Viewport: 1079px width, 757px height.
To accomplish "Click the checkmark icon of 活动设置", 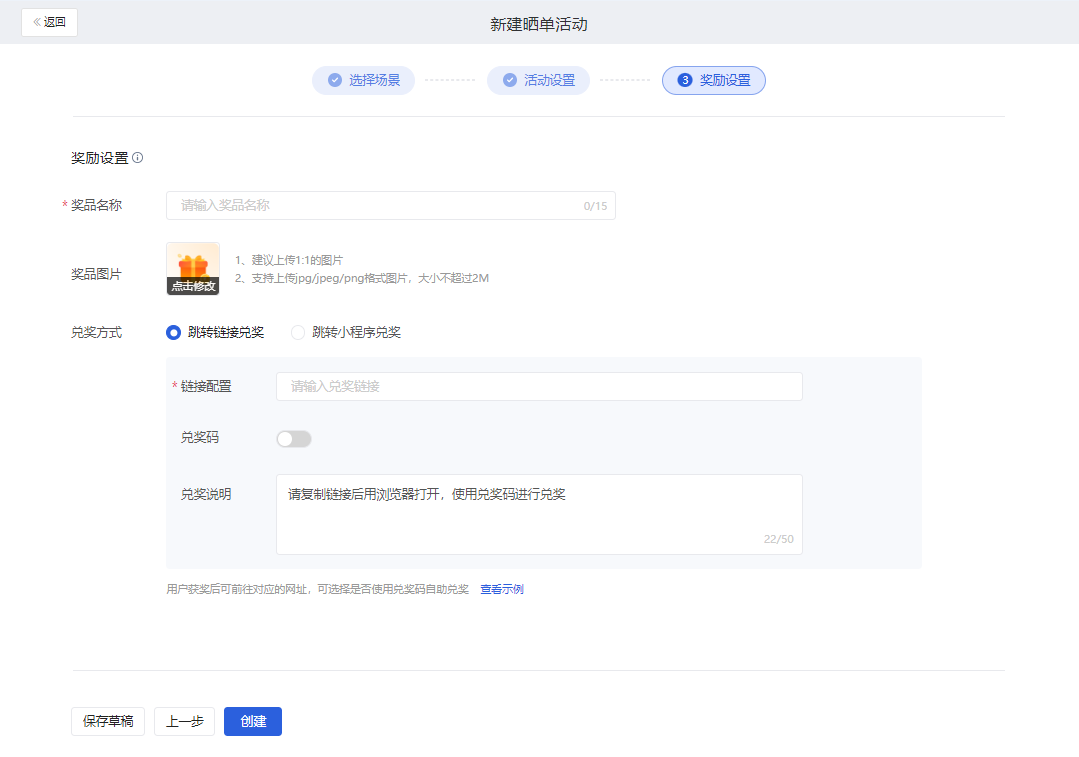I will (x=510, y=81).
